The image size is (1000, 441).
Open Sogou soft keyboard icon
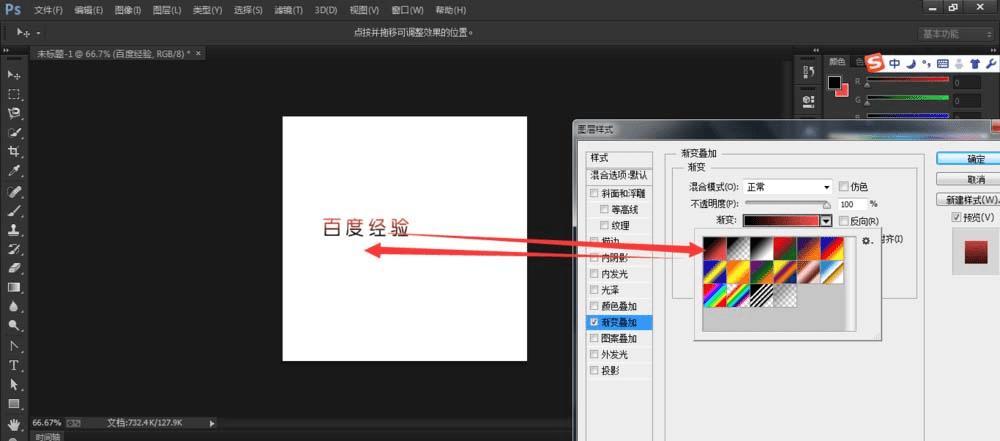coord(943,63)
